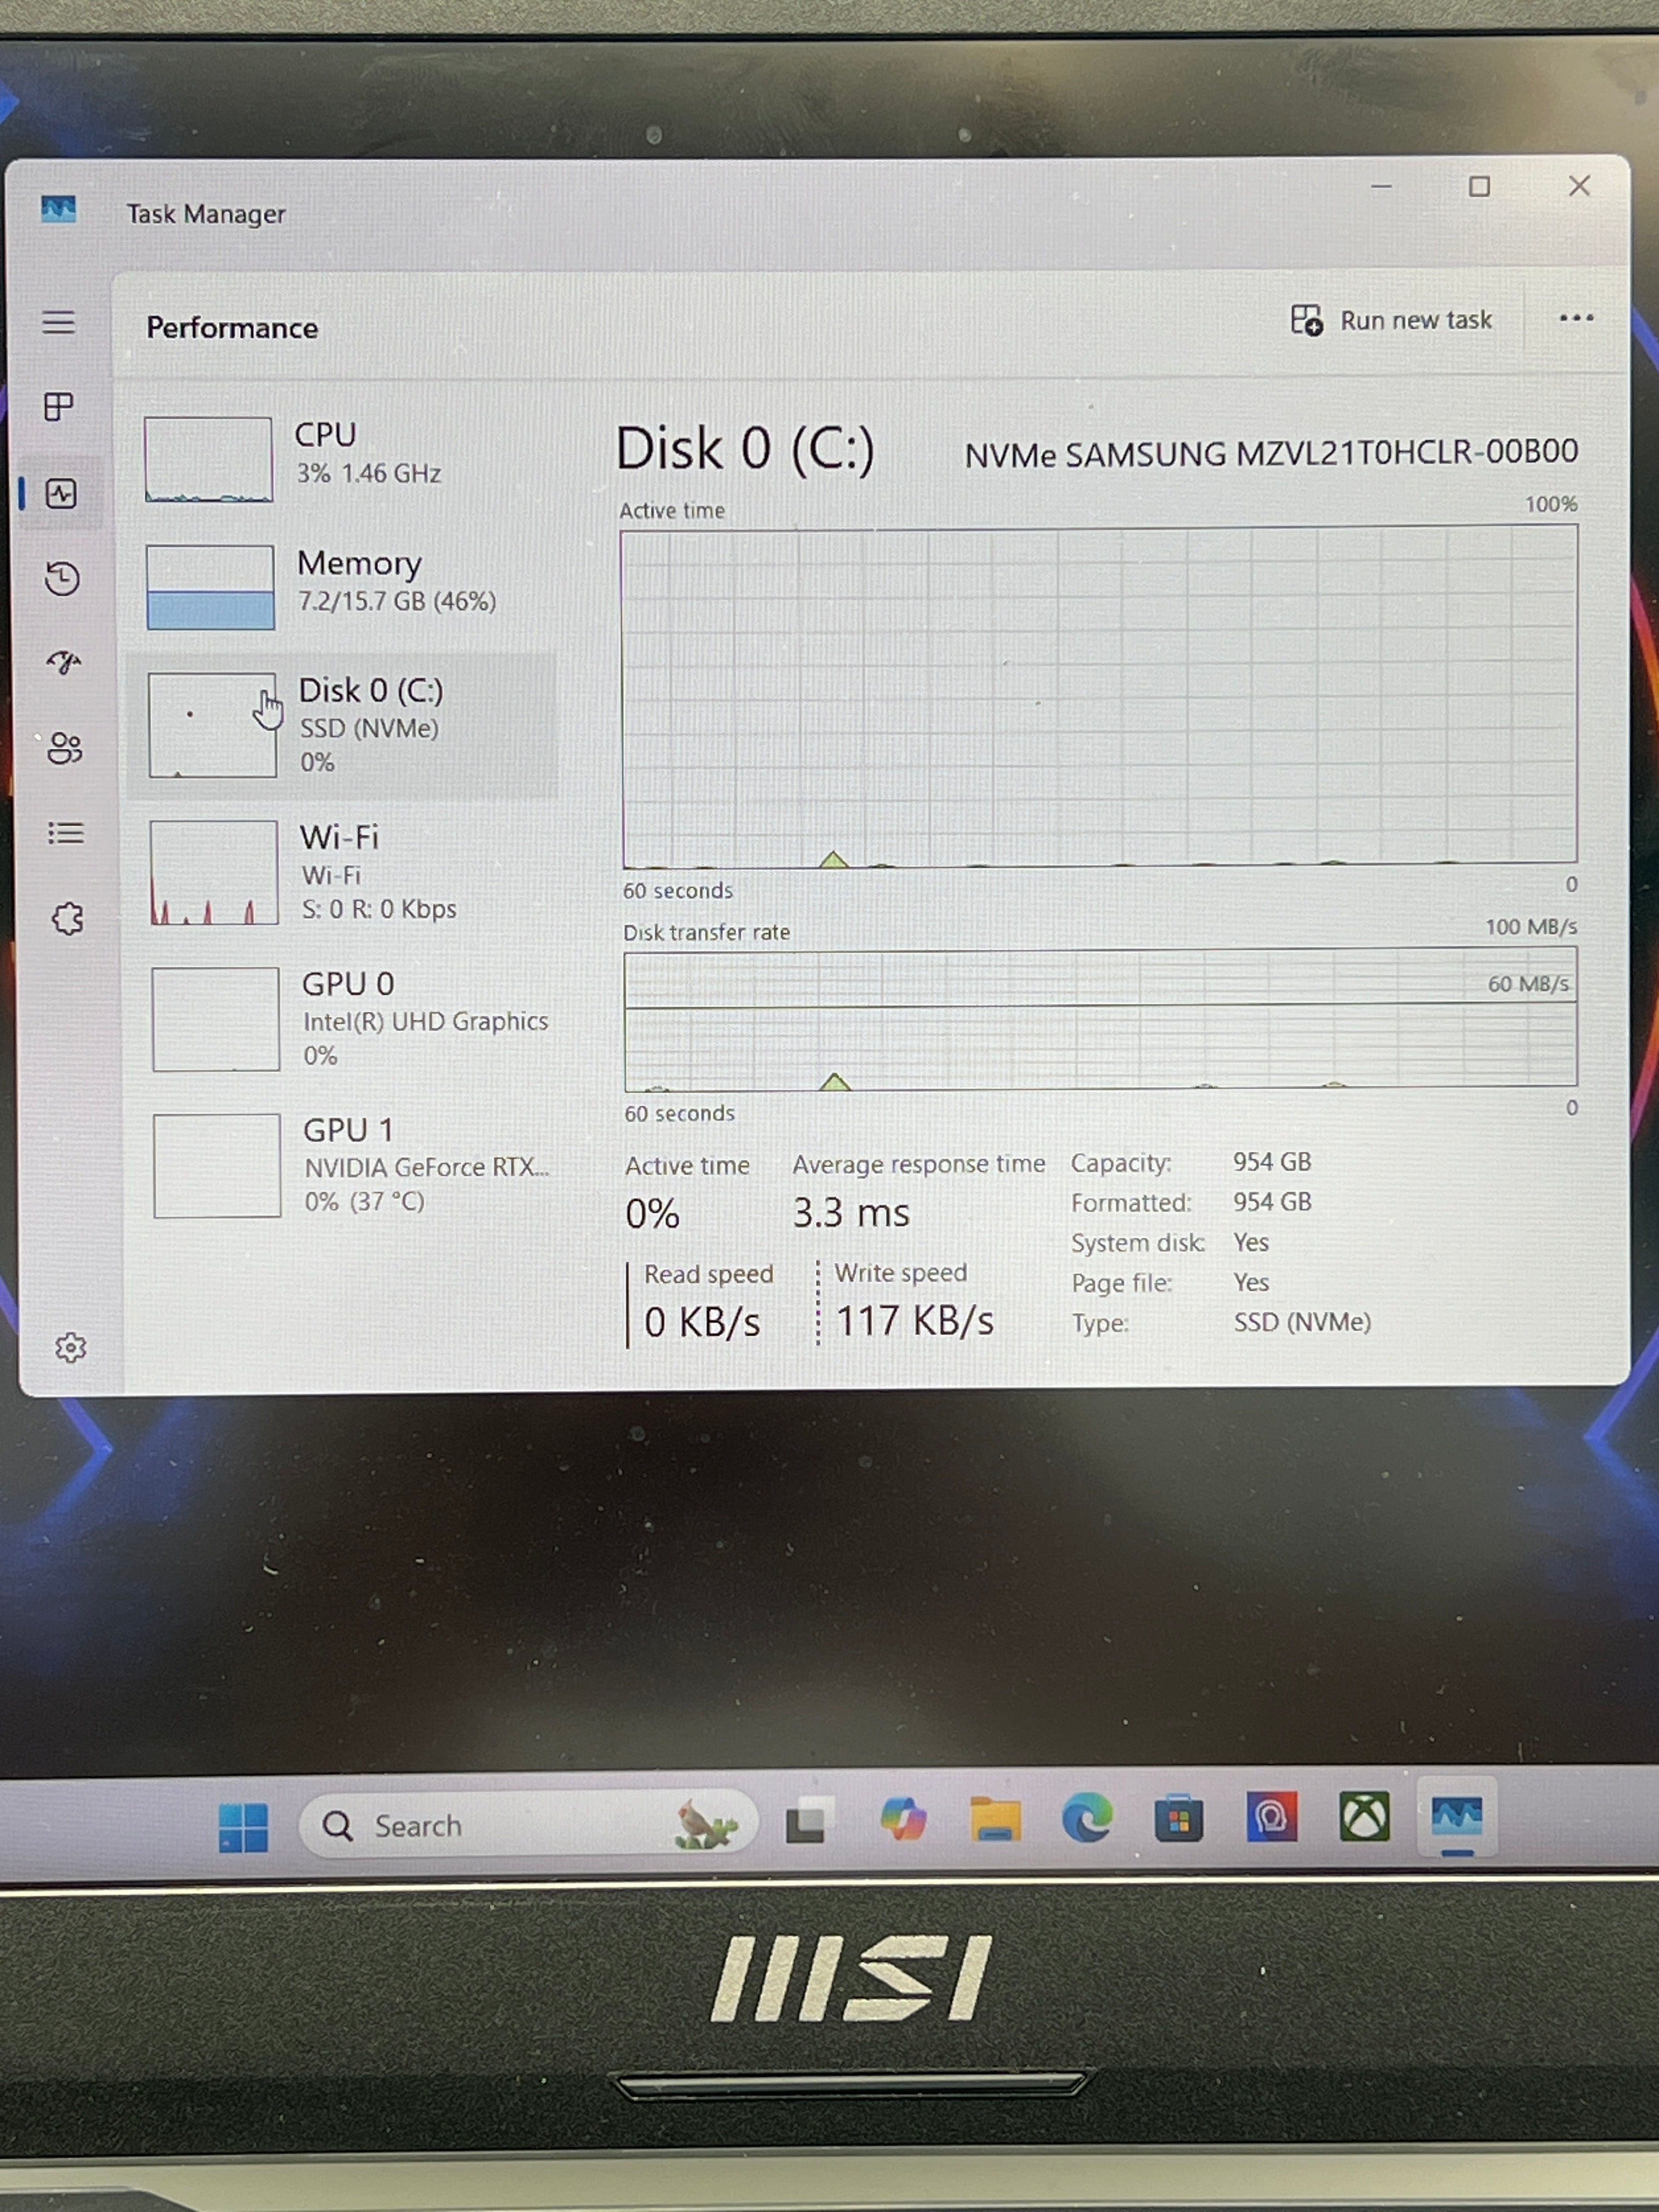Screen dimensions: 1659x2212
Task: Click the Wi-Fi mini graph thumbnail
Action: (213, 872)
